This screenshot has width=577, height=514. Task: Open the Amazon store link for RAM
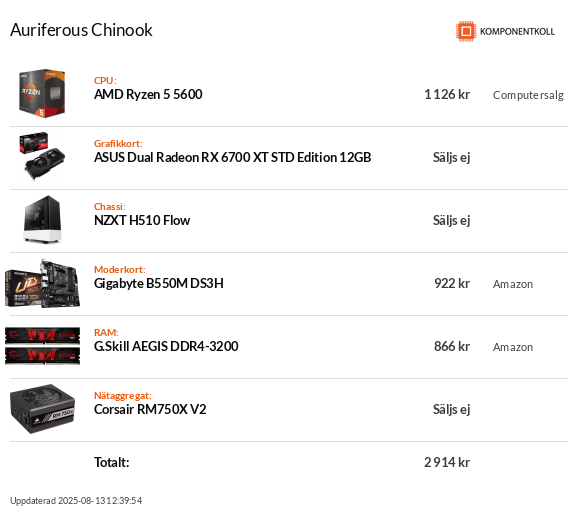[513, 347]
